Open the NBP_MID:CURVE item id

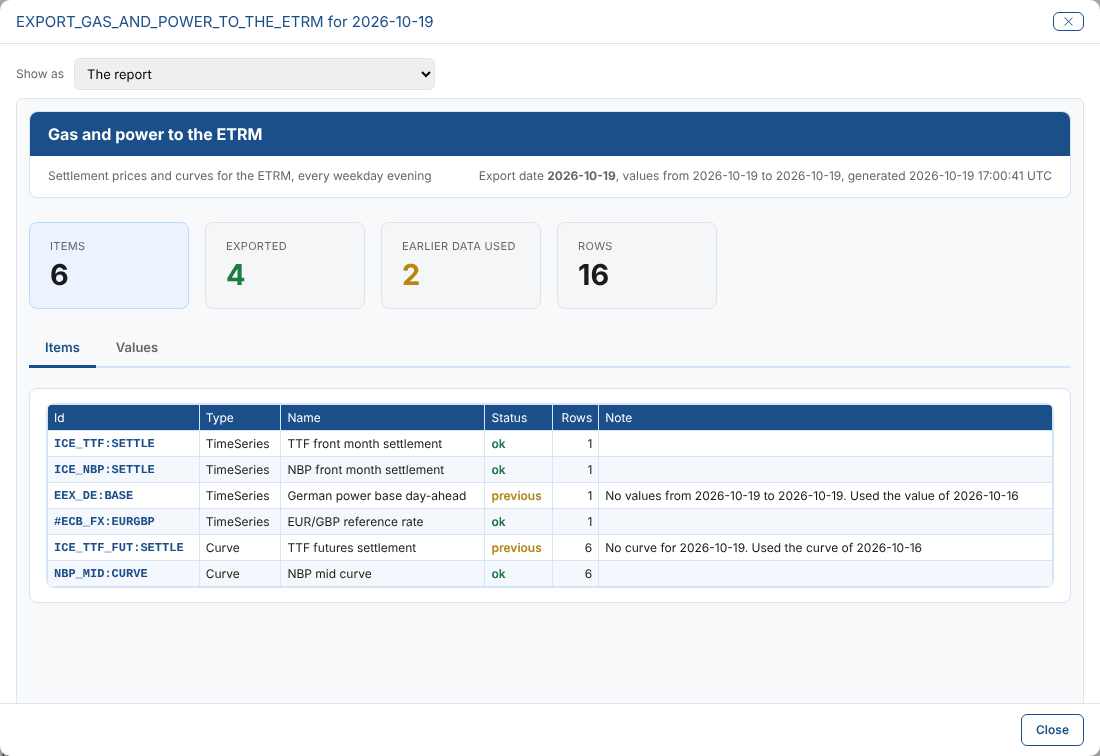click(101, 574)
